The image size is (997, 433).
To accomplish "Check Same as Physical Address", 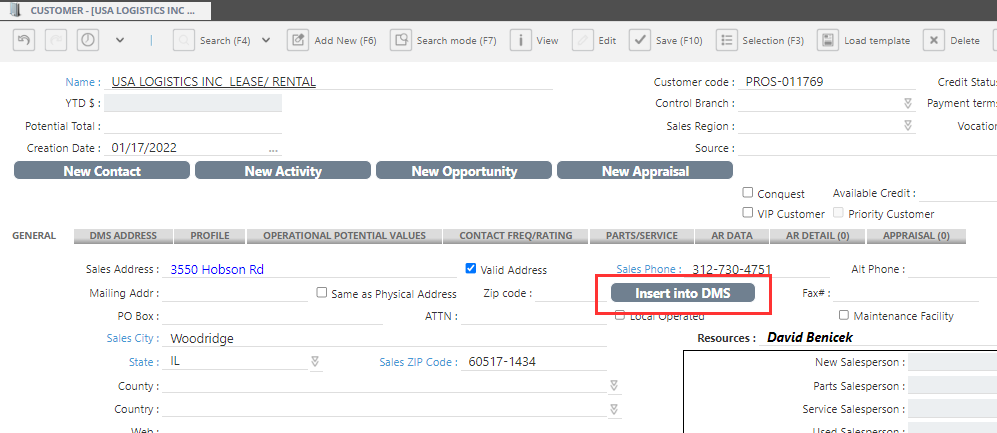I will [322, 292].
